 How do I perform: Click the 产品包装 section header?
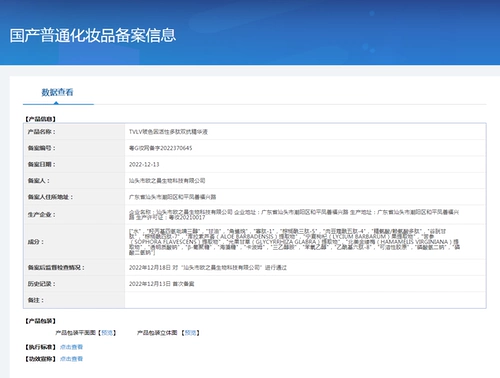point(40,321)
